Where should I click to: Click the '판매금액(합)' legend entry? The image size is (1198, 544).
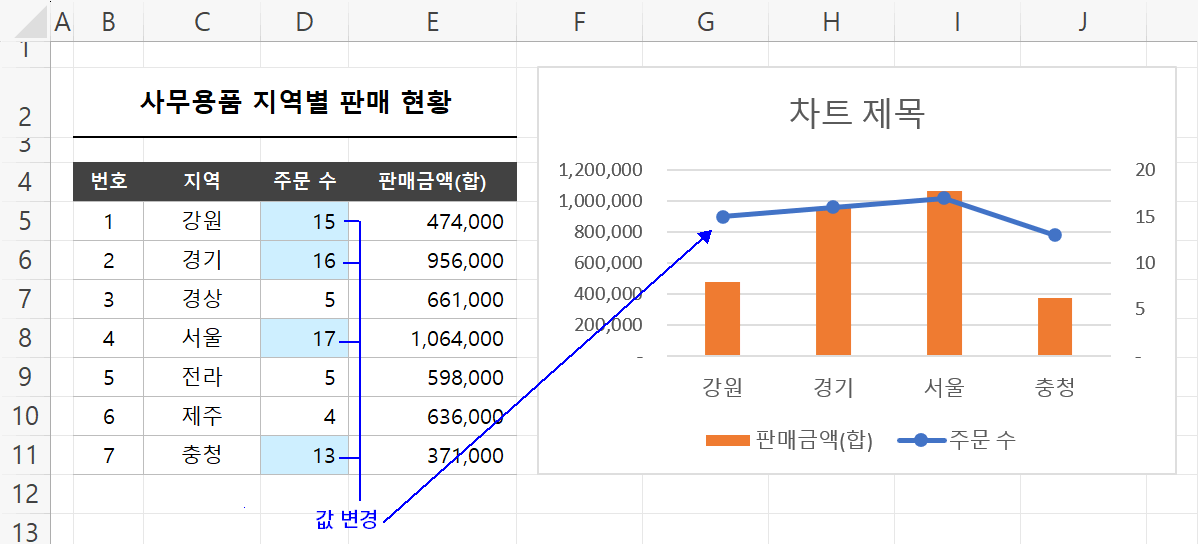click(789, 440)
